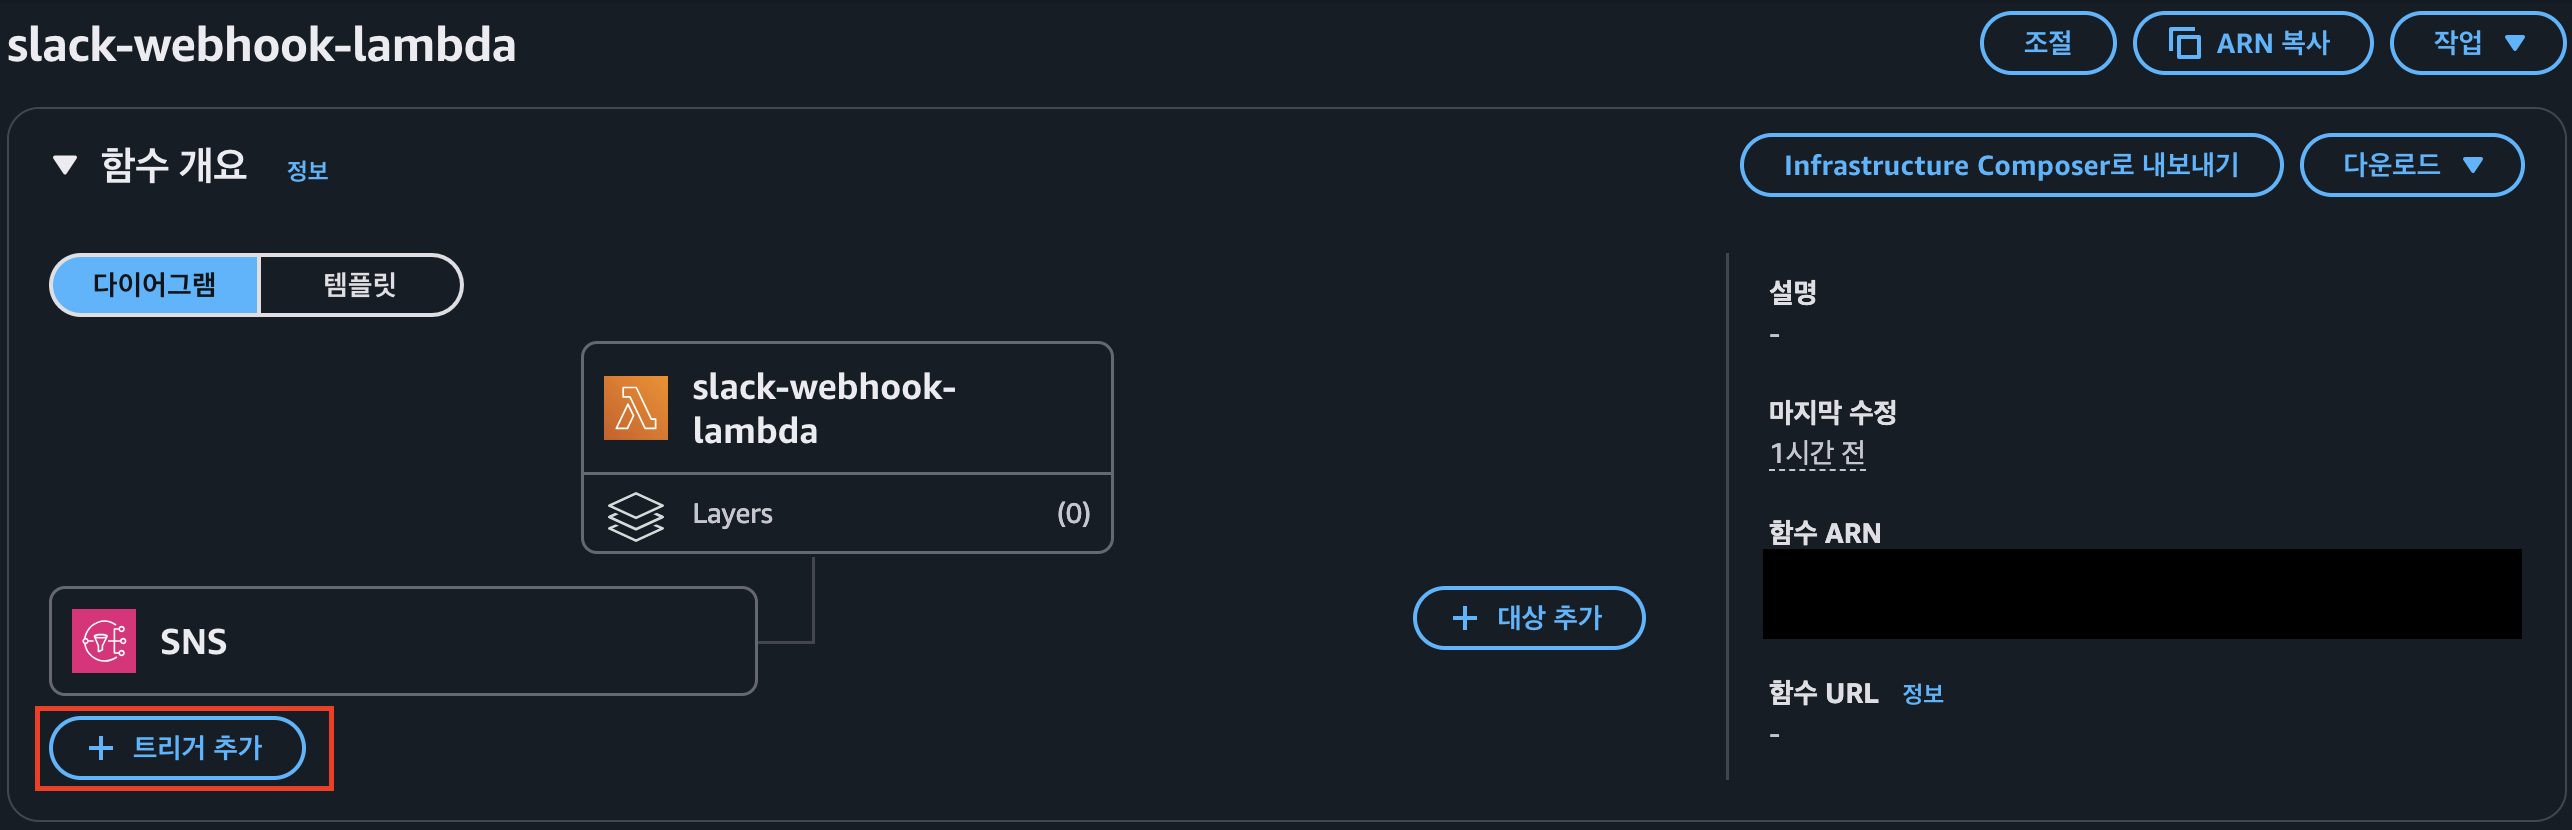Screen dimensions: 2572x830
Task: Open 정보 link next to 함수 URL
Action: tap(1922, 693)
